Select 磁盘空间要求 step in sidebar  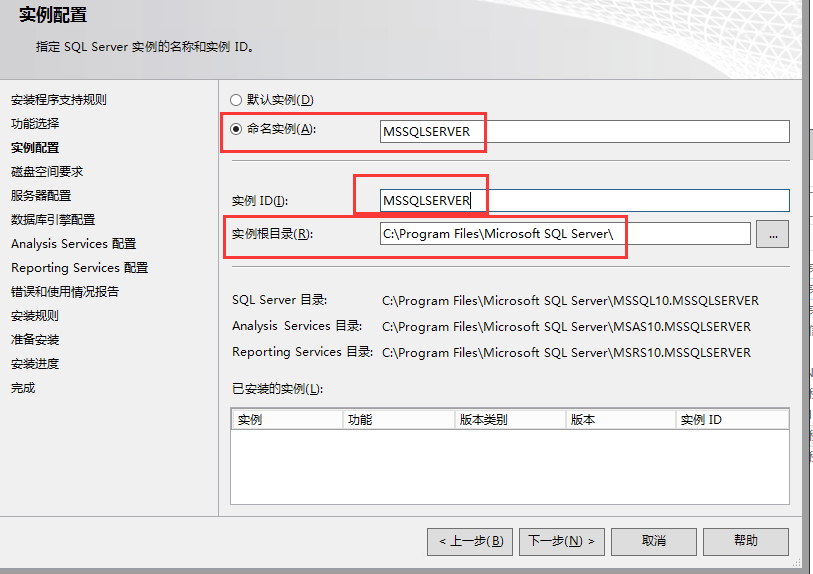pyautogui.click(x=47, y=172)
